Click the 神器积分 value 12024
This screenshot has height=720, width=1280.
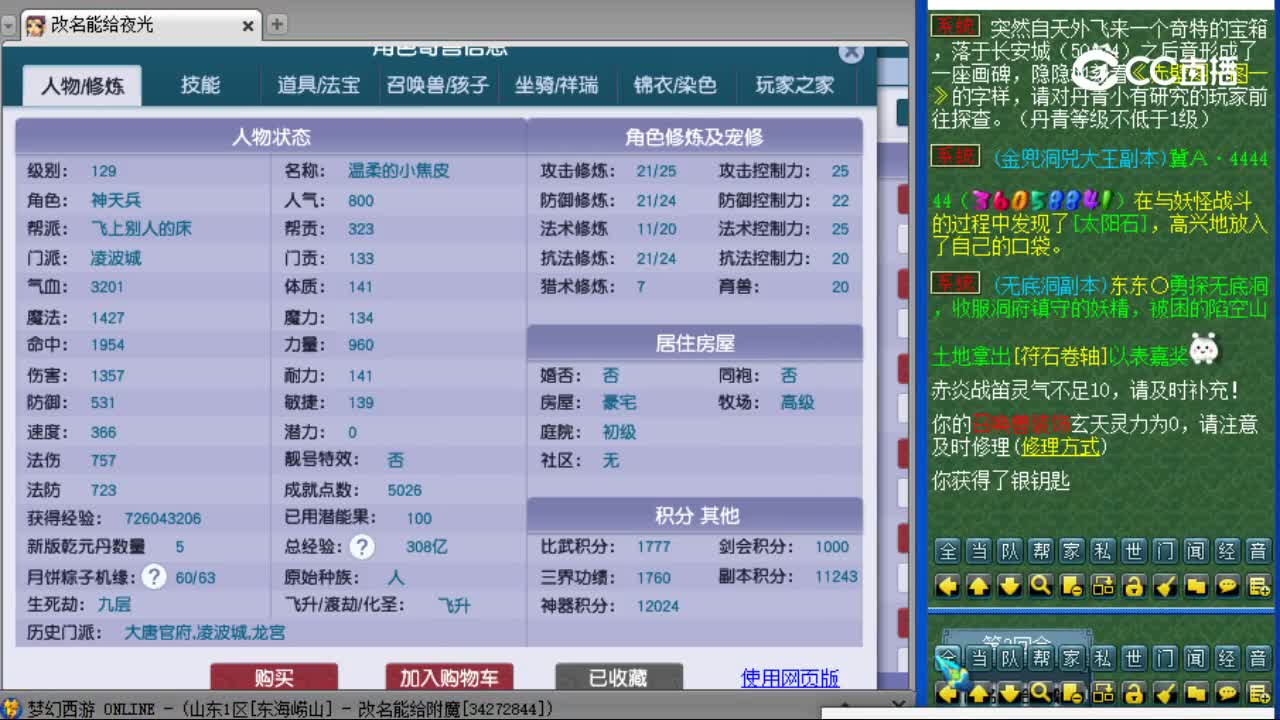click(x=658, y=605)
